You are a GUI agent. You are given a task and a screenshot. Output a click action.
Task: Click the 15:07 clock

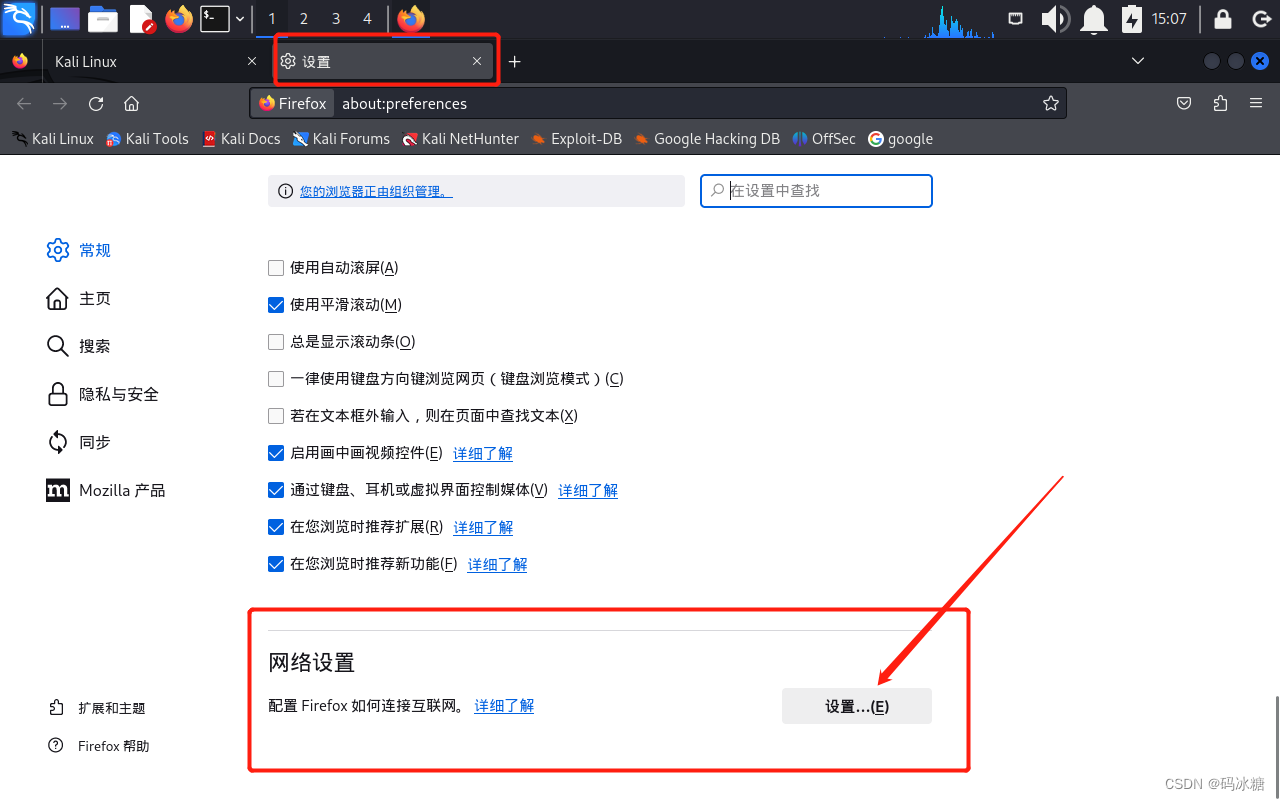1169,19
